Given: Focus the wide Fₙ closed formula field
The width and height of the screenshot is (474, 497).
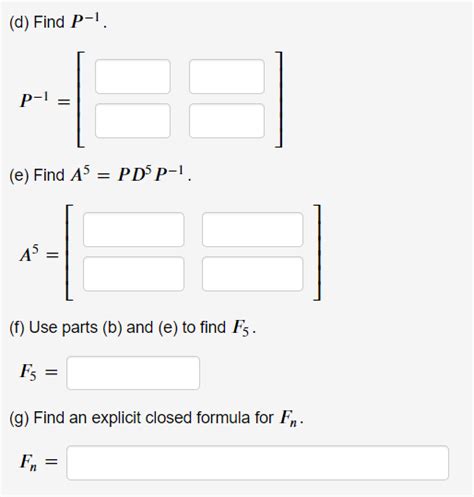Looking at the screenshot, I should [x=257, y=463].
